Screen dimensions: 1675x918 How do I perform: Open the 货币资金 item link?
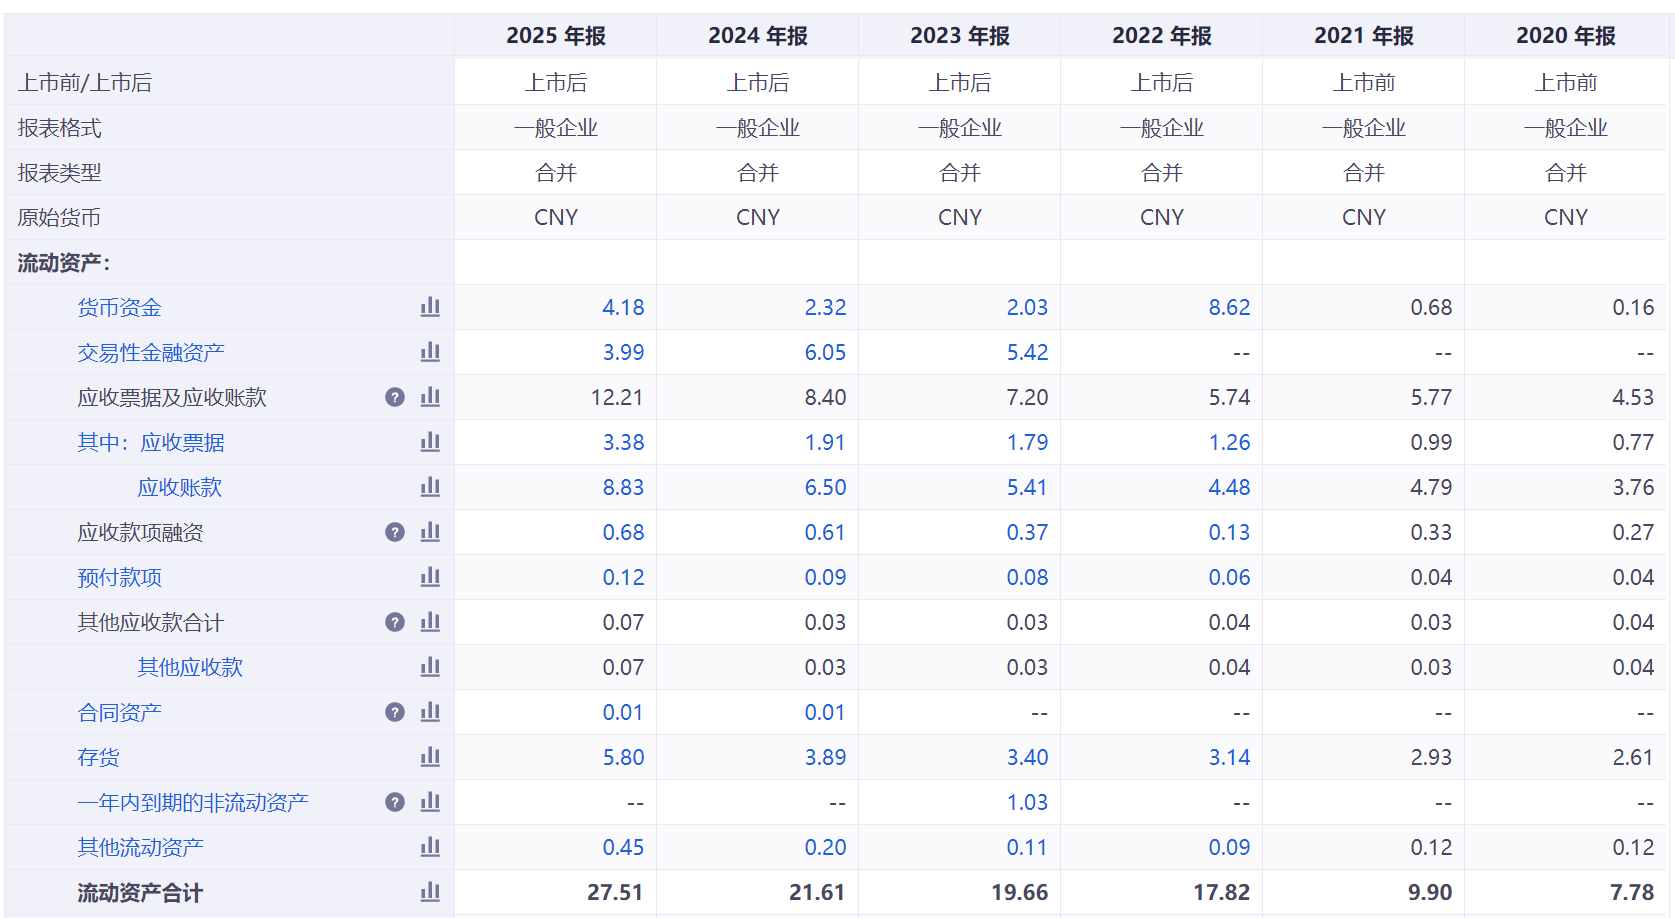click(119, 308)
